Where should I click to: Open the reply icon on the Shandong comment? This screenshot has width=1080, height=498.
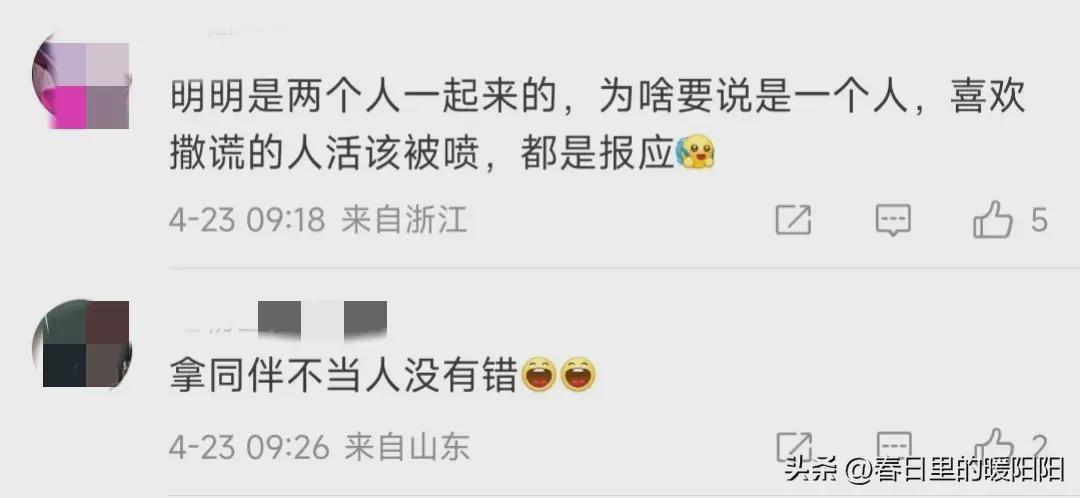[893, 444]
